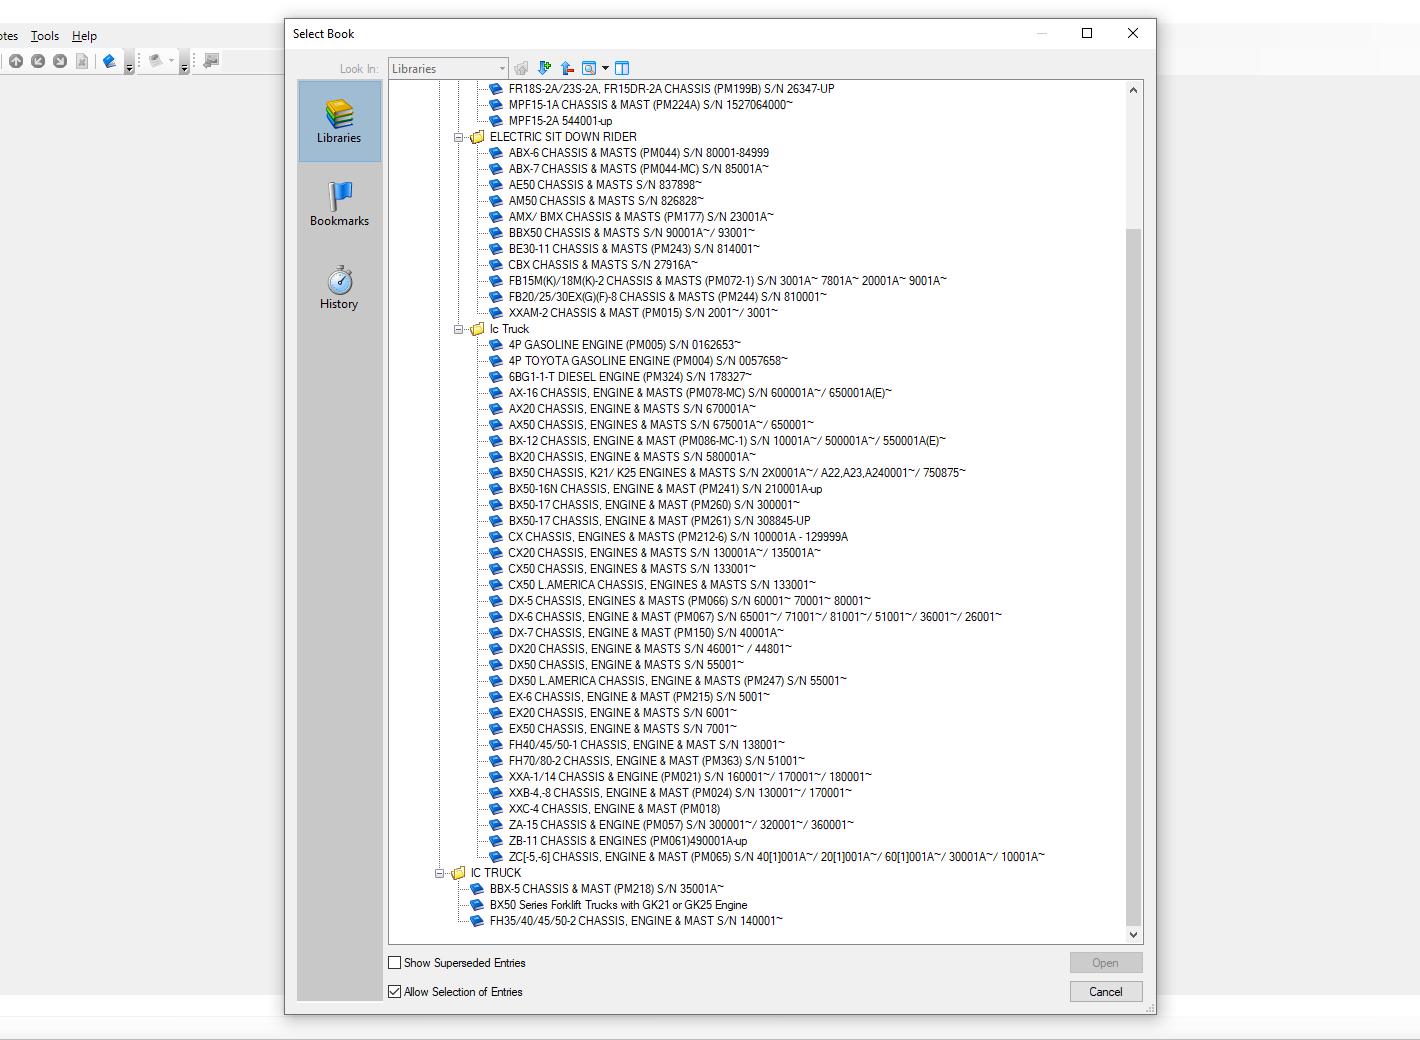Select CX50 L.AMERICA CHASSIS, ENGINES & MASTS
Image resolution: width=1420 pixels, height=1040 pixels.
tap(662, 585)
